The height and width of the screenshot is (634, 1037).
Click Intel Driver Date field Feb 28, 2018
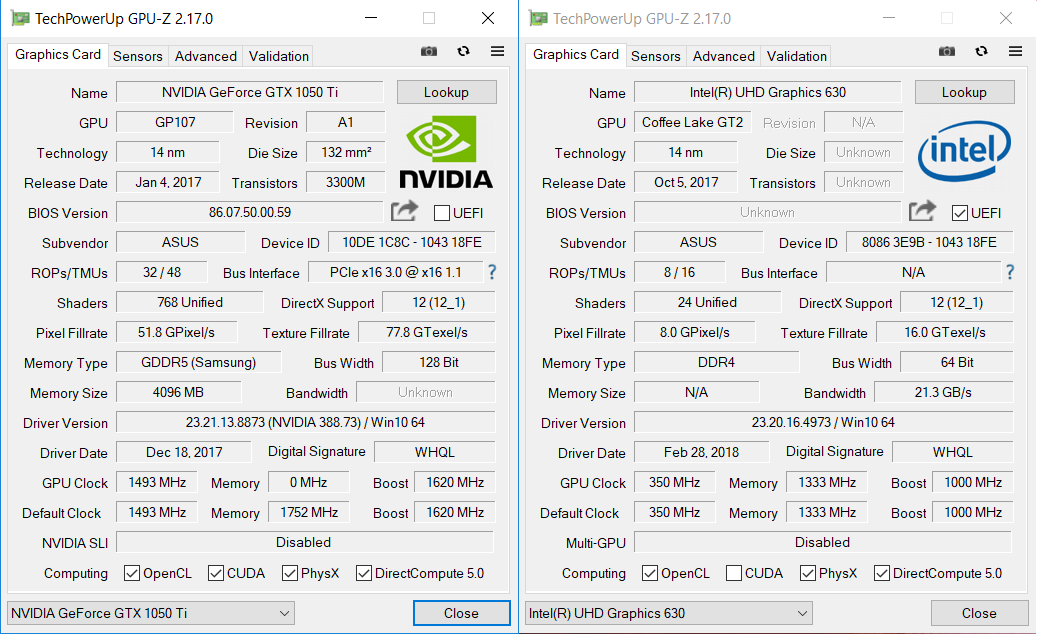pos(701,452)
